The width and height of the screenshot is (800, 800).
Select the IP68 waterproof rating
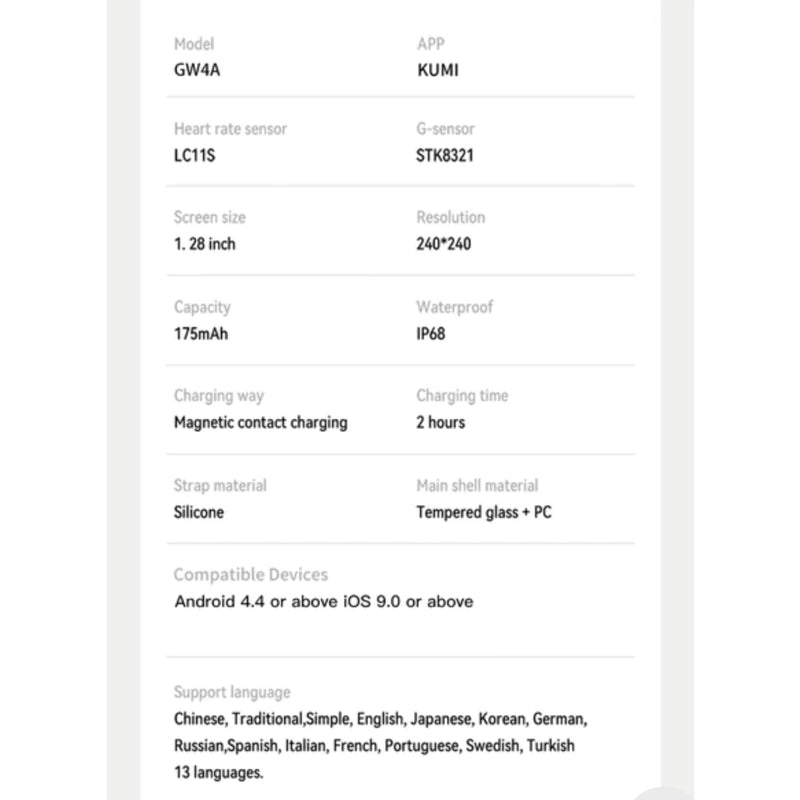coord(431,333)
